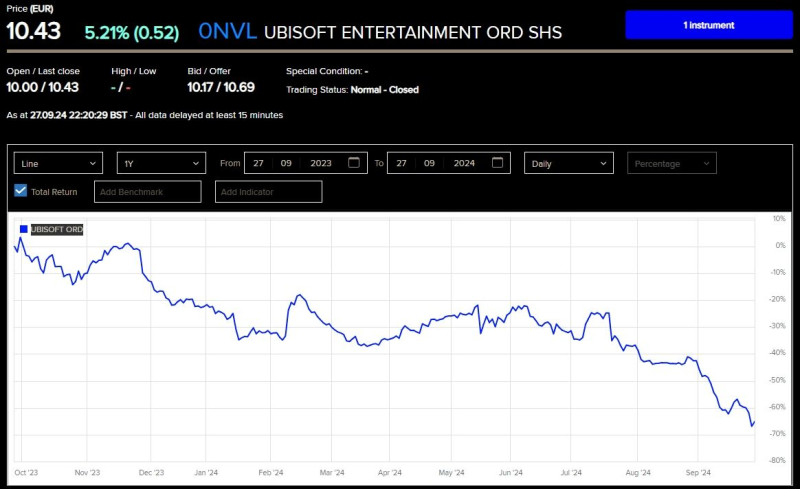Click the UBISOFT ORD legend label

pos(57,229)
